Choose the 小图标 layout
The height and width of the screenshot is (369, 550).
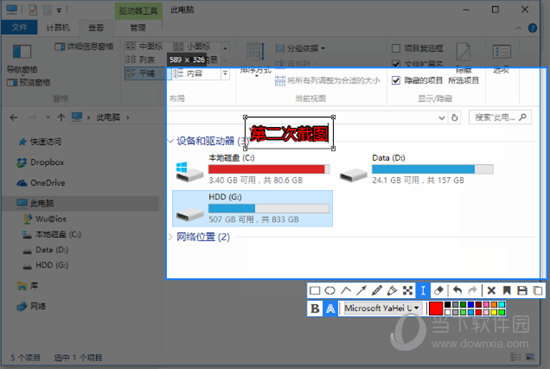pos(192,46)
